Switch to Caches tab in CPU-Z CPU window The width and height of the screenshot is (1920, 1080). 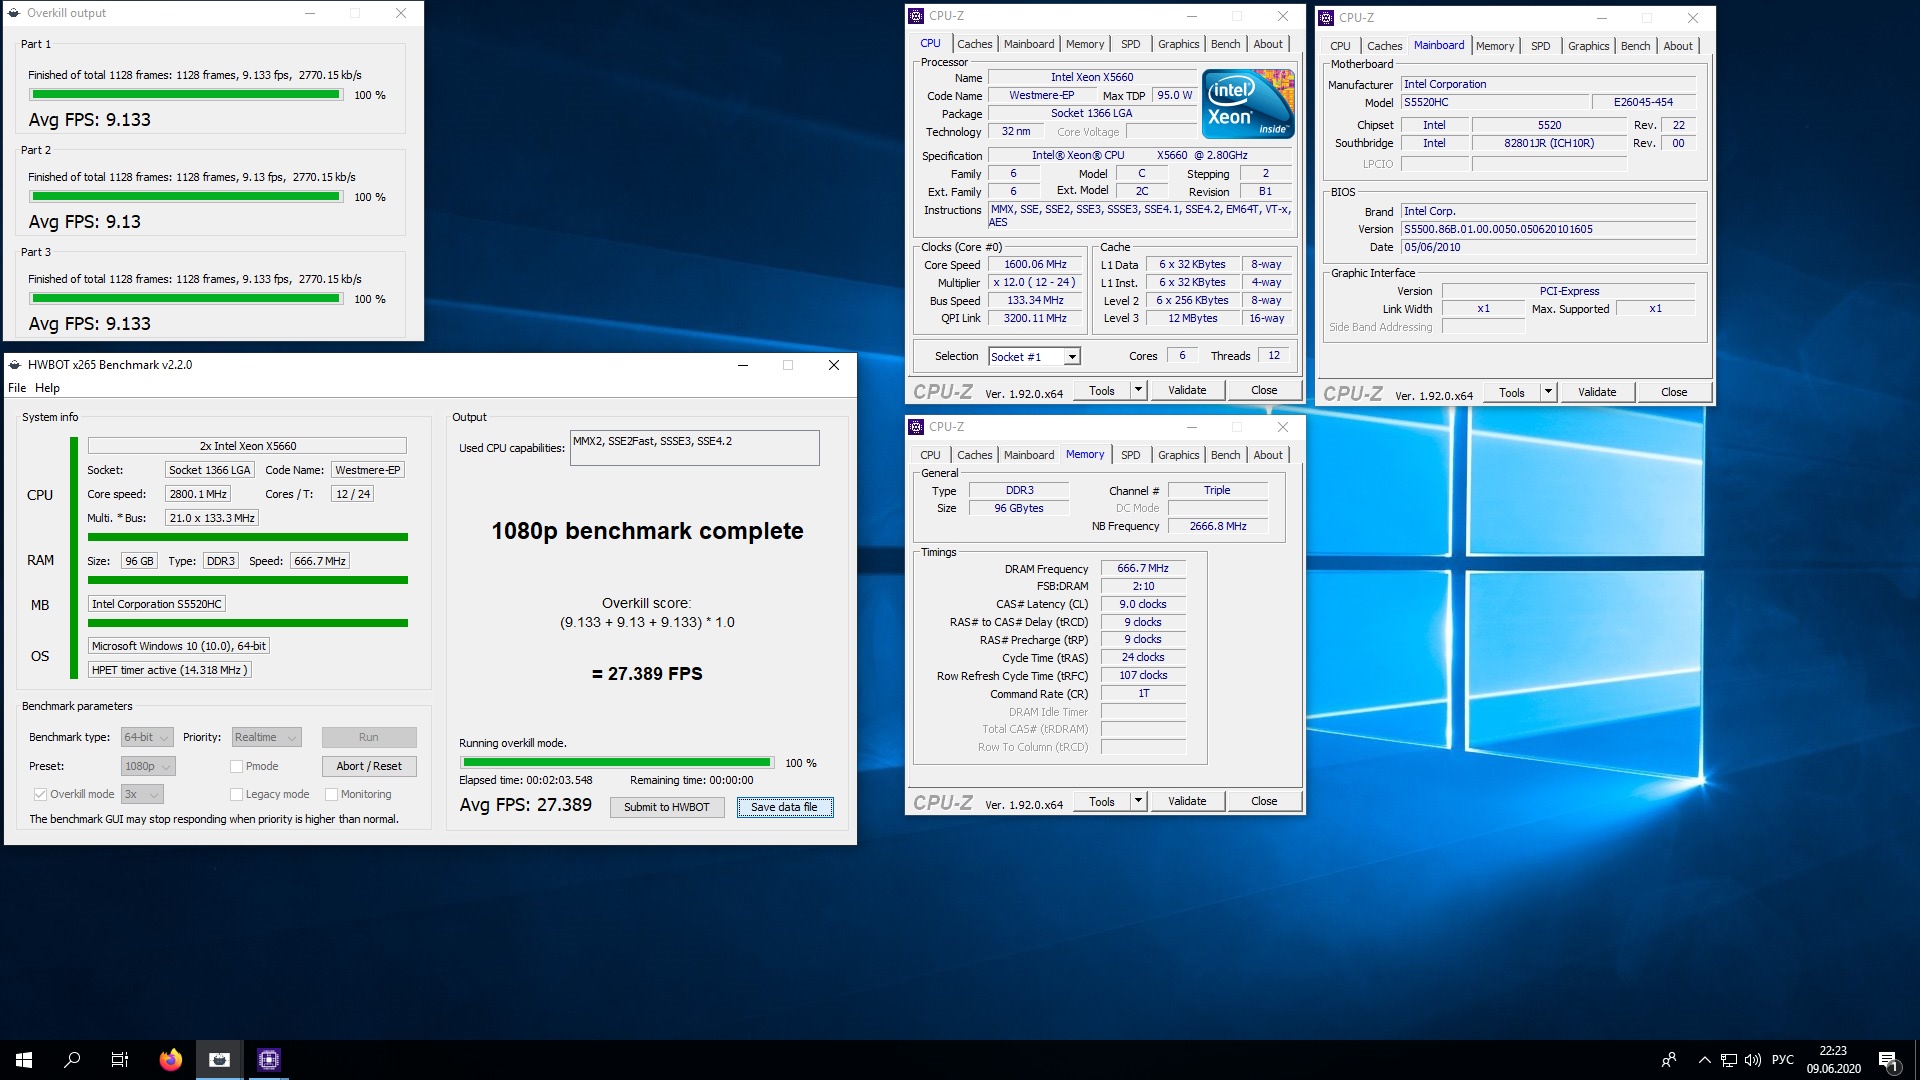tap(974, 44)
